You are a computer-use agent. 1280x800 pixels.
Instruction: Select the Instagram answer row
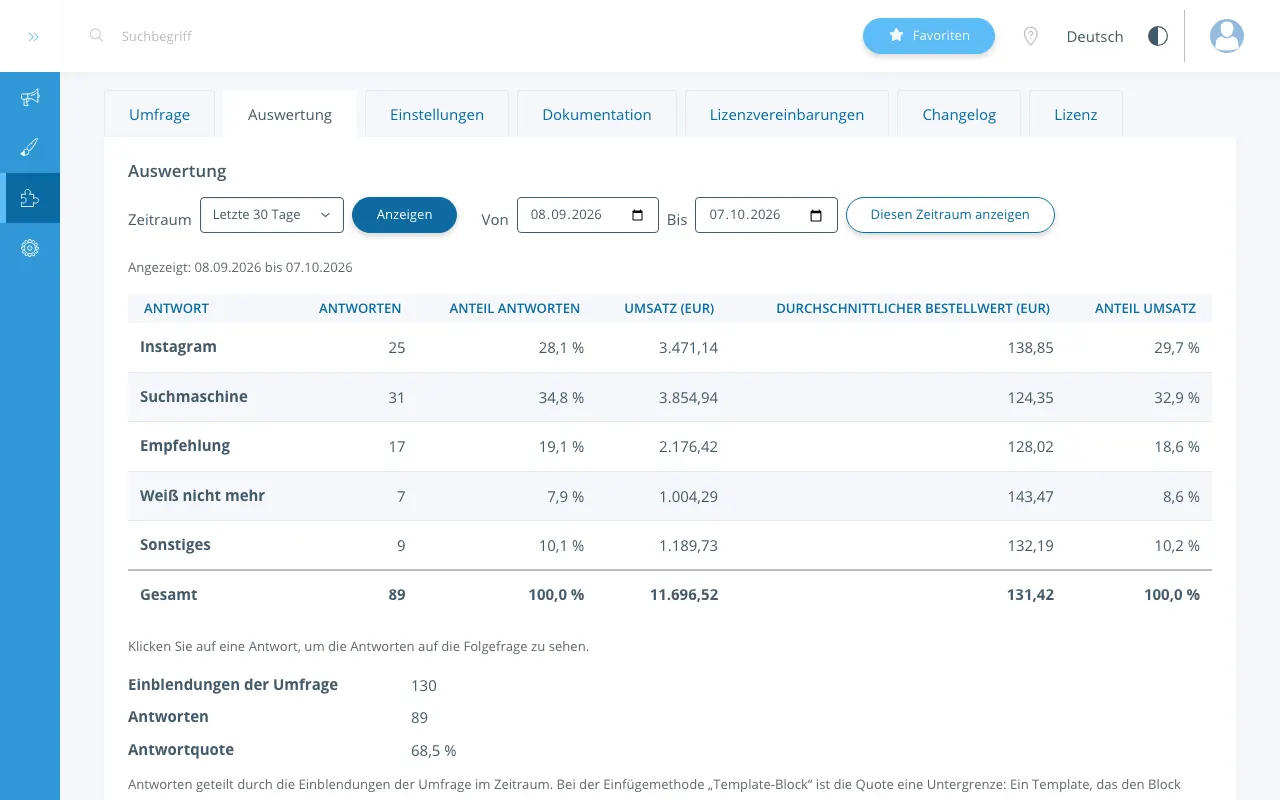(670, 348)
